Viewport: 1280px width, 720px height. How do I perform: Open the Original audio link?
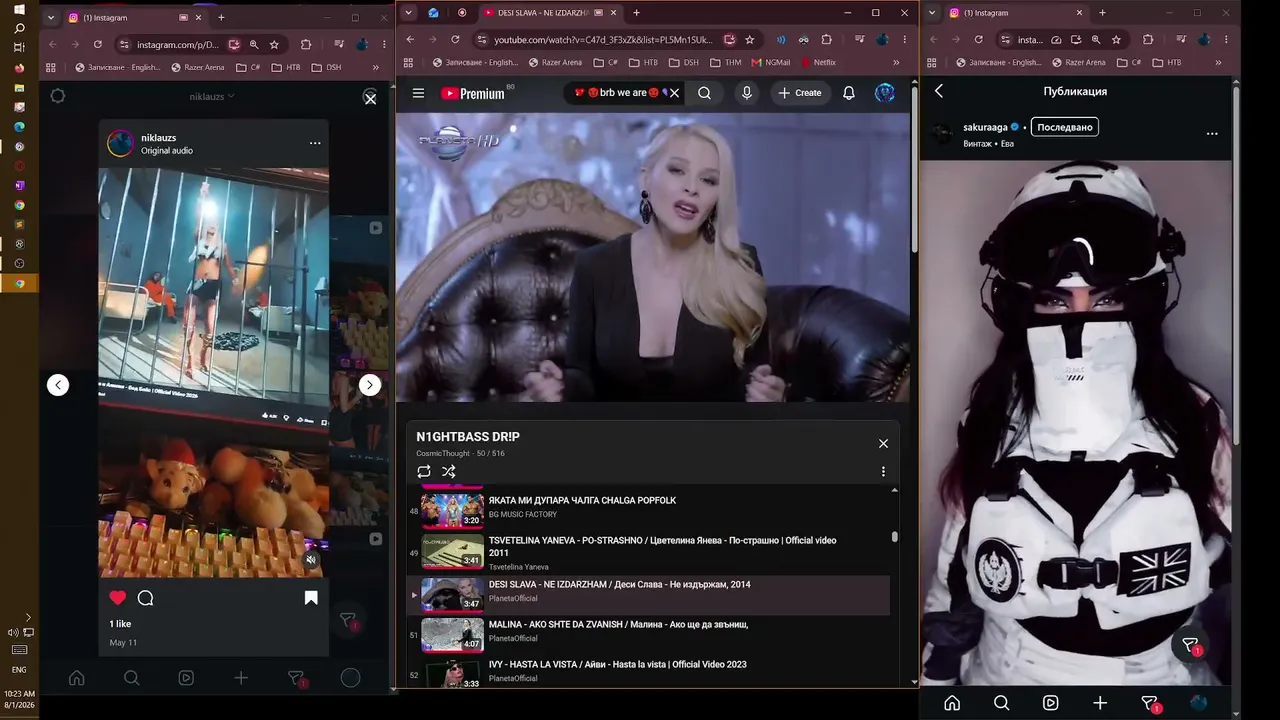pyautogui.click(x=167, y=151)
